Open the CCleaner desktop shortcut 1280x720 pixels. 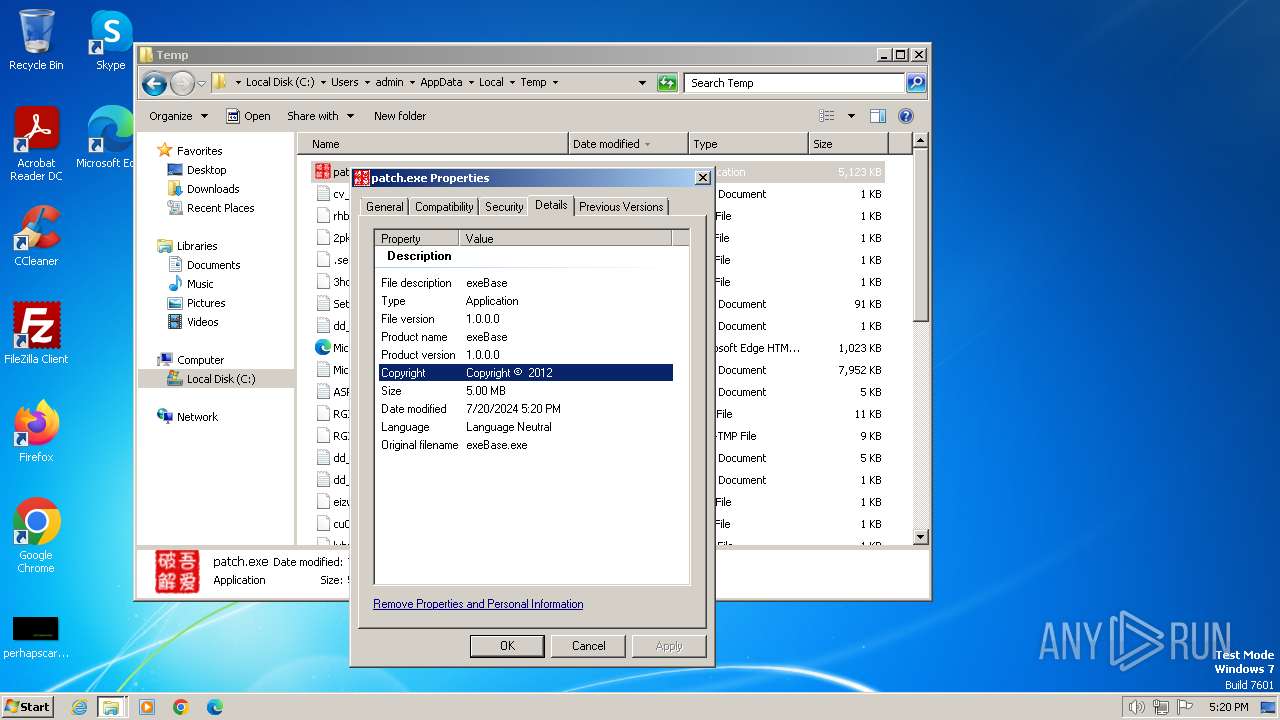[x=36, y=236]
